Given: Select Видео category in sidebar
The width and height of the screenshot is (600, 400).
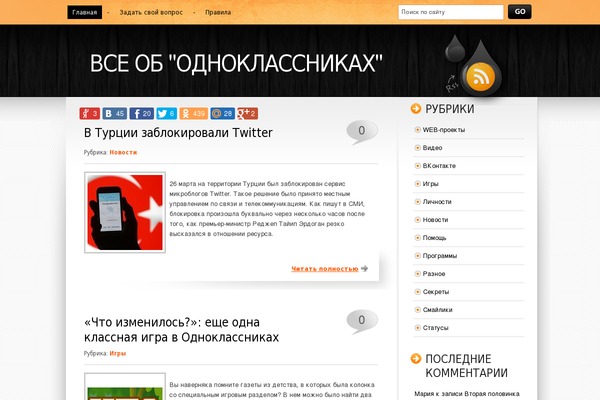Looking at the screenshot, I should click(x=432, y=148).
